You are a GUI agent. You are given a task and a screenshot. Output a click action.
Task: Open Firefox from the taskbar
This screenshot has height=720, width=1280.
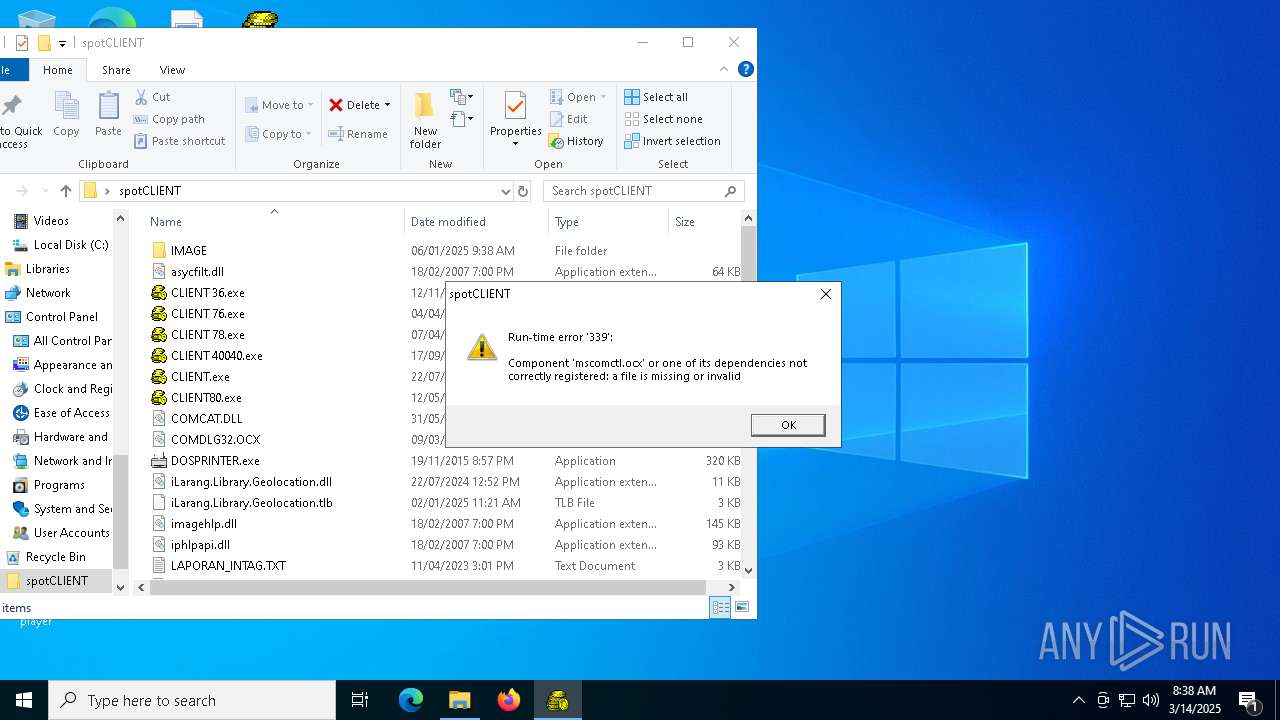pyautogui.click(x=509, y=700)
